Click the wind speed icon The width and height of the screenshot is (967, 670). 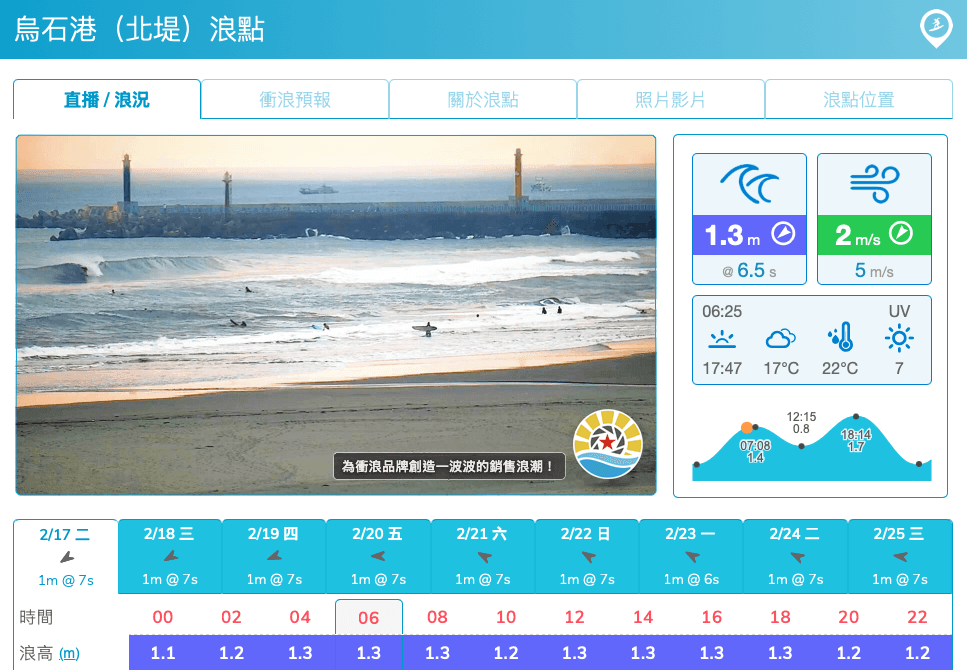(x=874, y=184)
